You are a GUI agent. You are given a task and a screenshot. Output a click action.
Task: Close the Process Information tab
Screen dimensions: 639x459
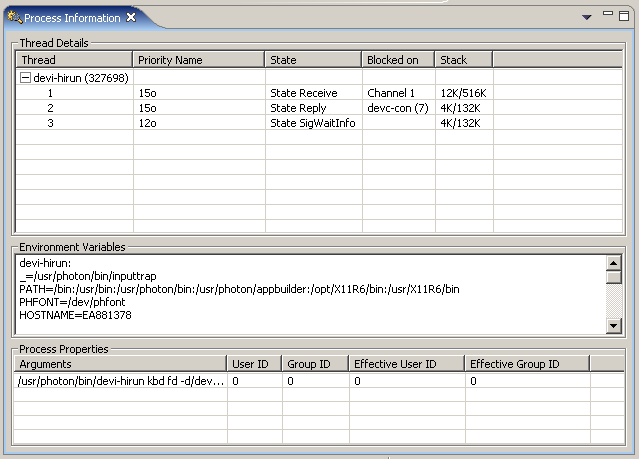(131, 17)
